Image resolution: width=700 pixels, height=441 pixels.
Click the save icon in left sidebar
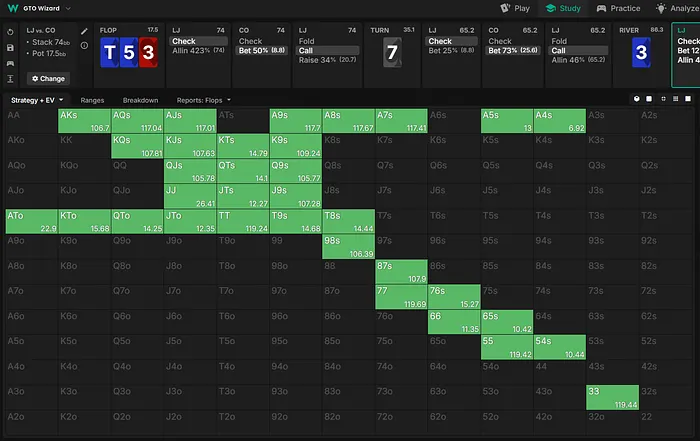coord(9,47)
